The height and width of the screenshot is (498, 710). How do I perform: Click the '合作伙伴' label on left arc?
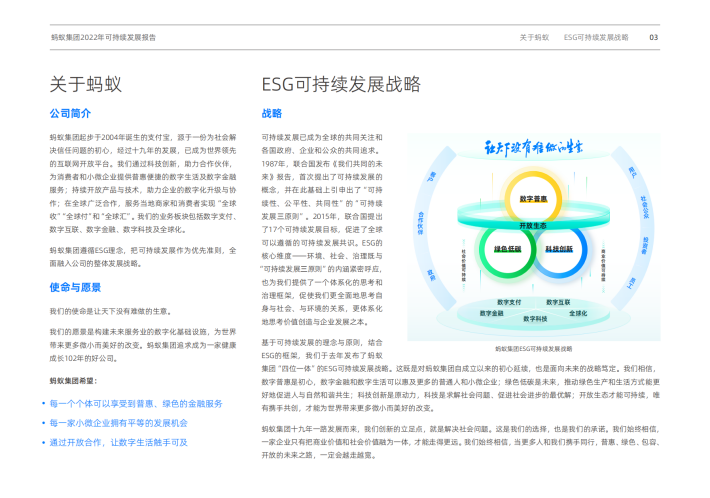(x=421, y=223)
